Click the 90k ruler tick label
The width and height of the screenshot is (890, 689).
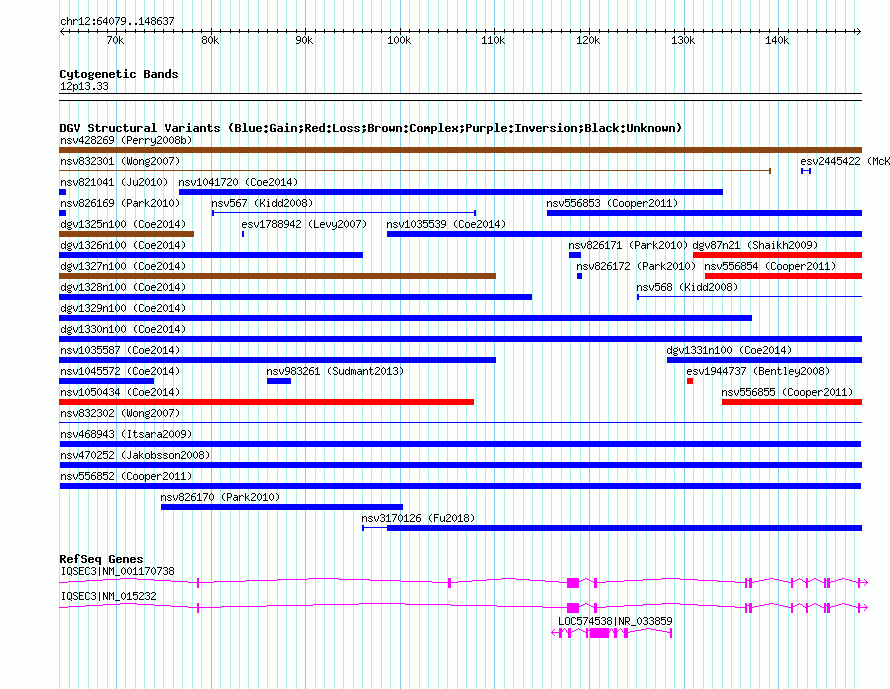(x=304, y=40)
